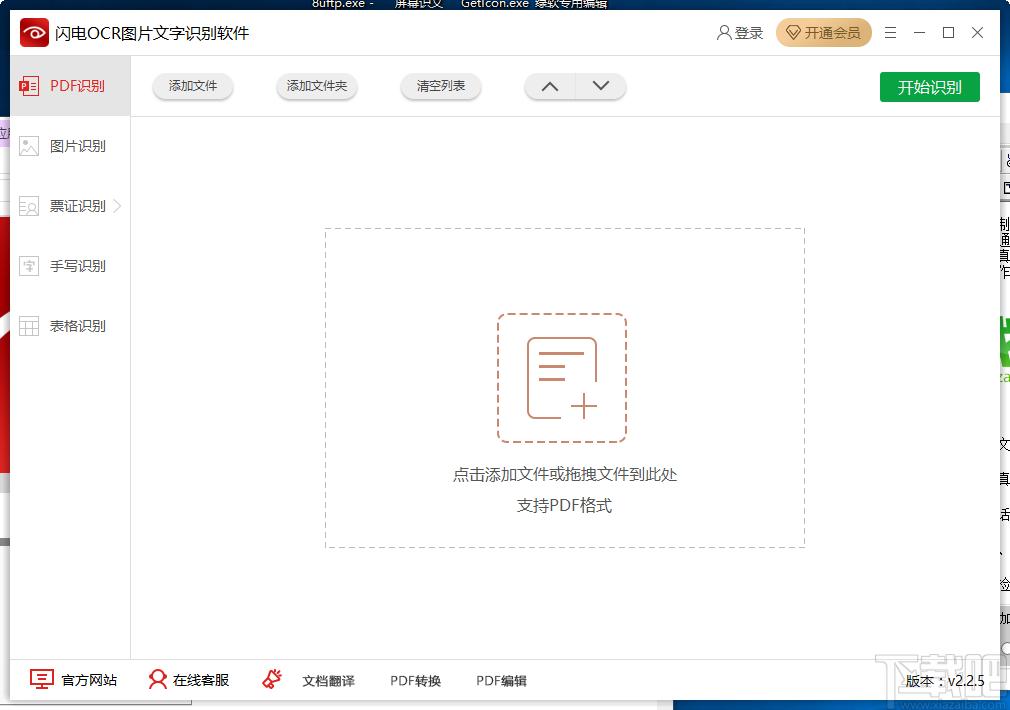Switch to 图片识别 tab
The image size is (1010, 710).
click(x=70, y=146)
